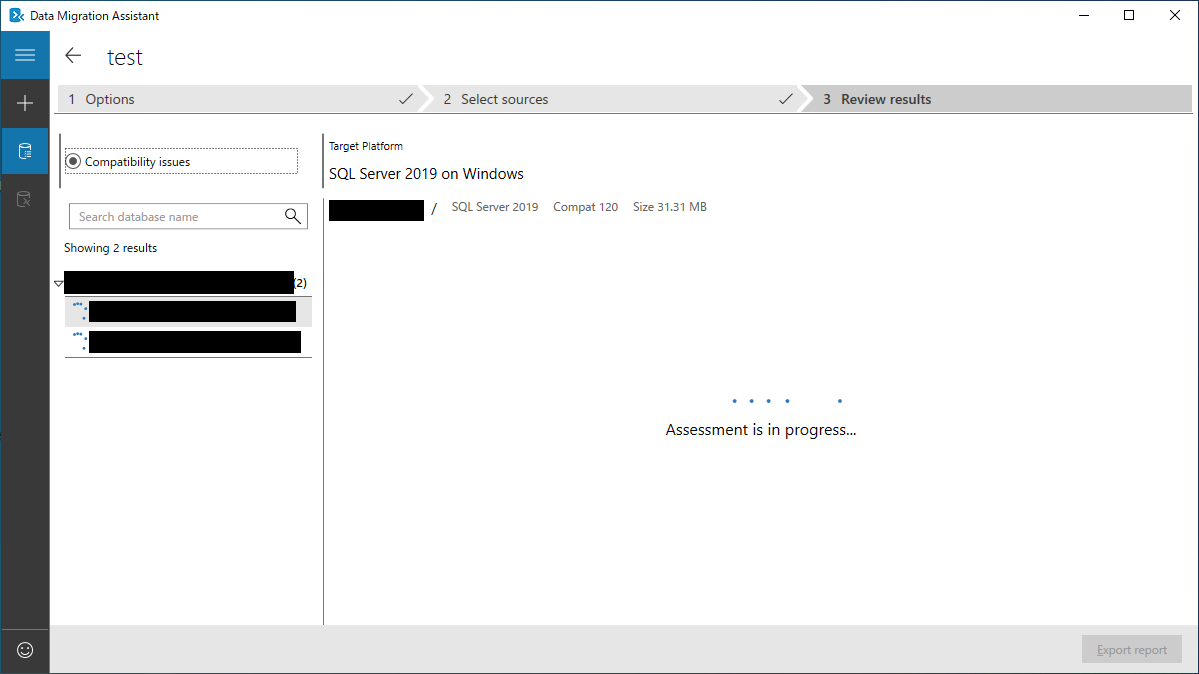Select the second redacted database row
The width and height of the screenshot is (1199, 674).
coord(188,342)
